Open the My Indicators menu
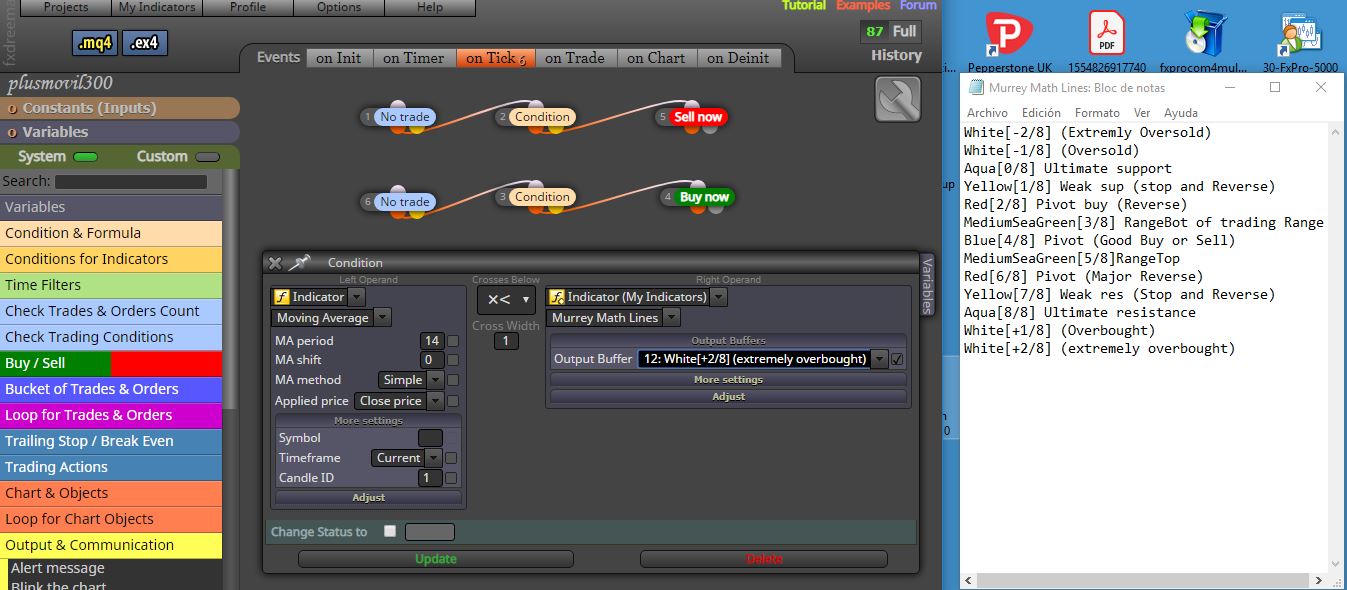This screenshot has height=590, width=1347. pos(158,7)
